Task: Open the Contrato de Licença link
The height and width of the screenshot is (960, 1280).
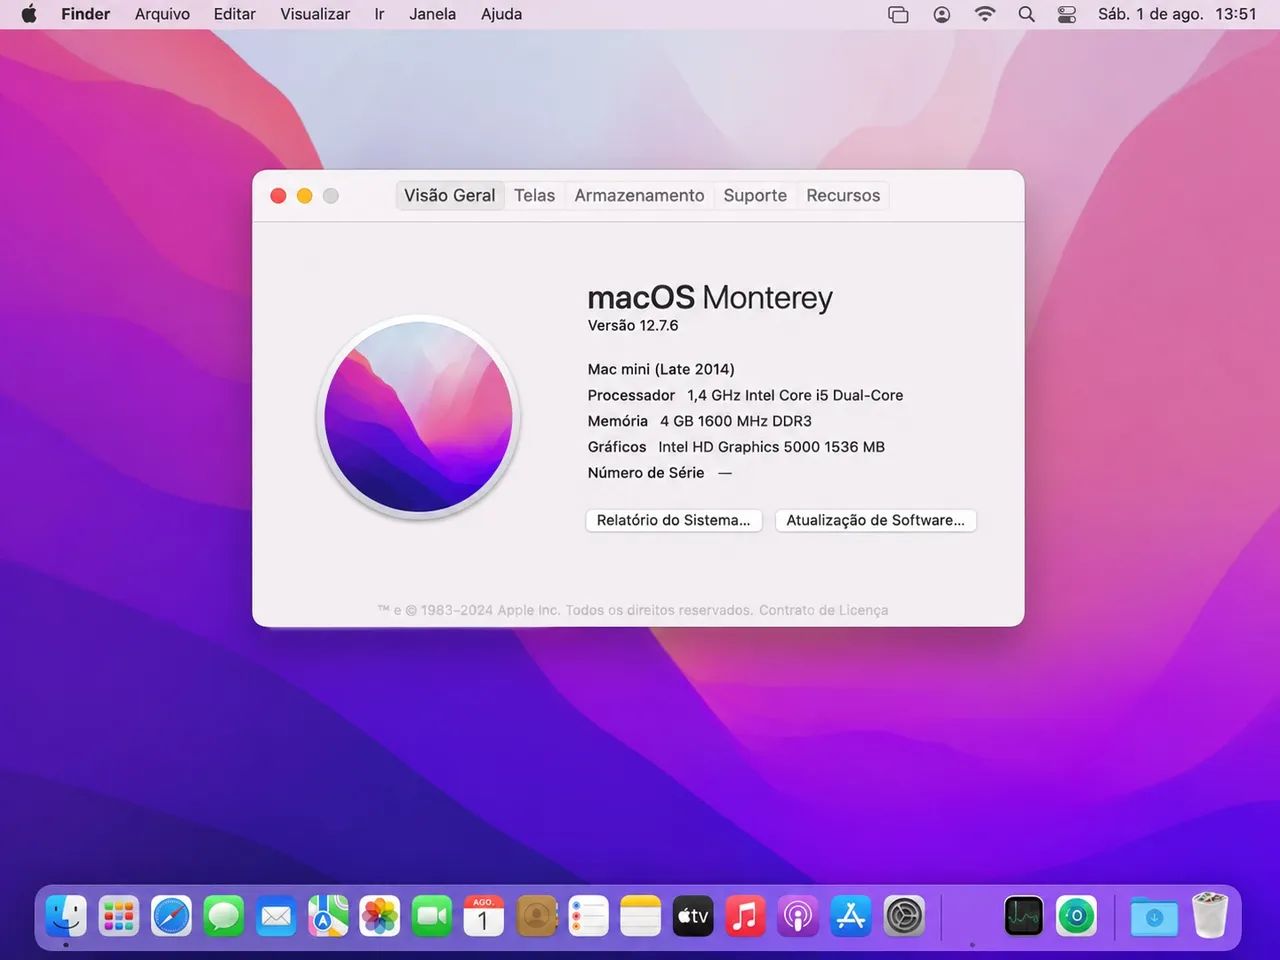Action: pos(823,610)
